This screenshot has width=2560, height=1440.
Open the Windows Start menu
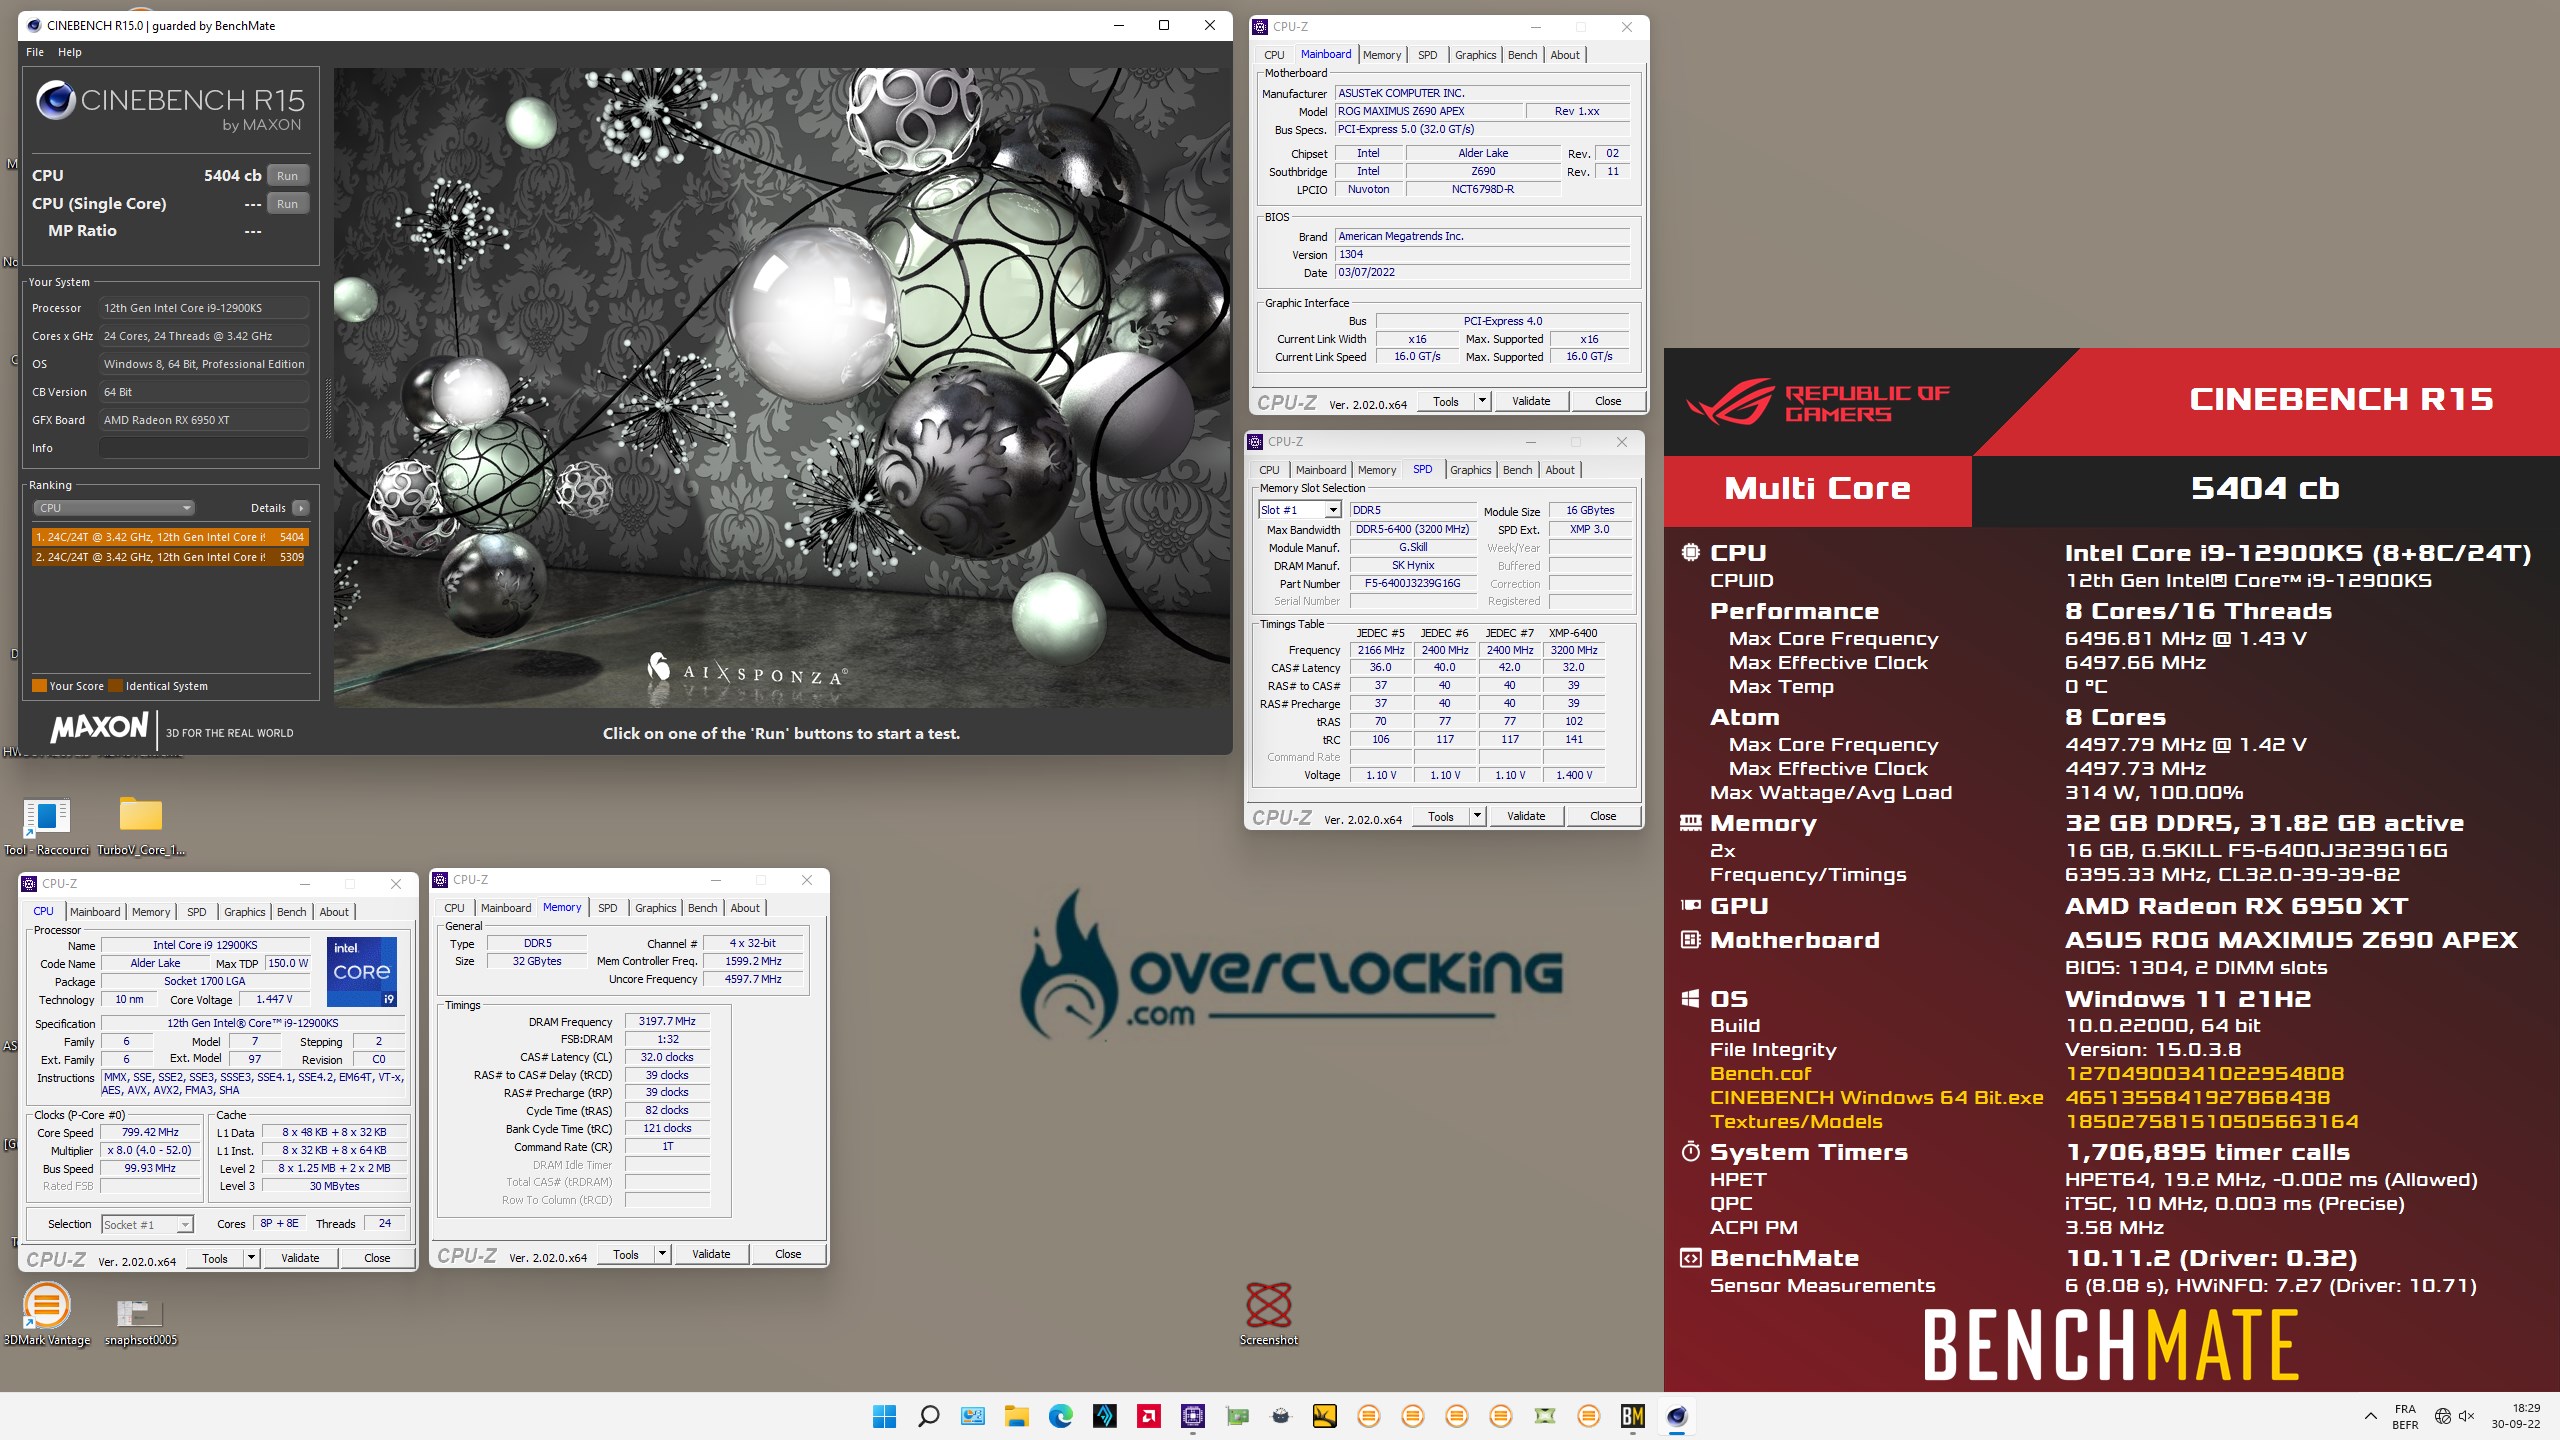884,1416
